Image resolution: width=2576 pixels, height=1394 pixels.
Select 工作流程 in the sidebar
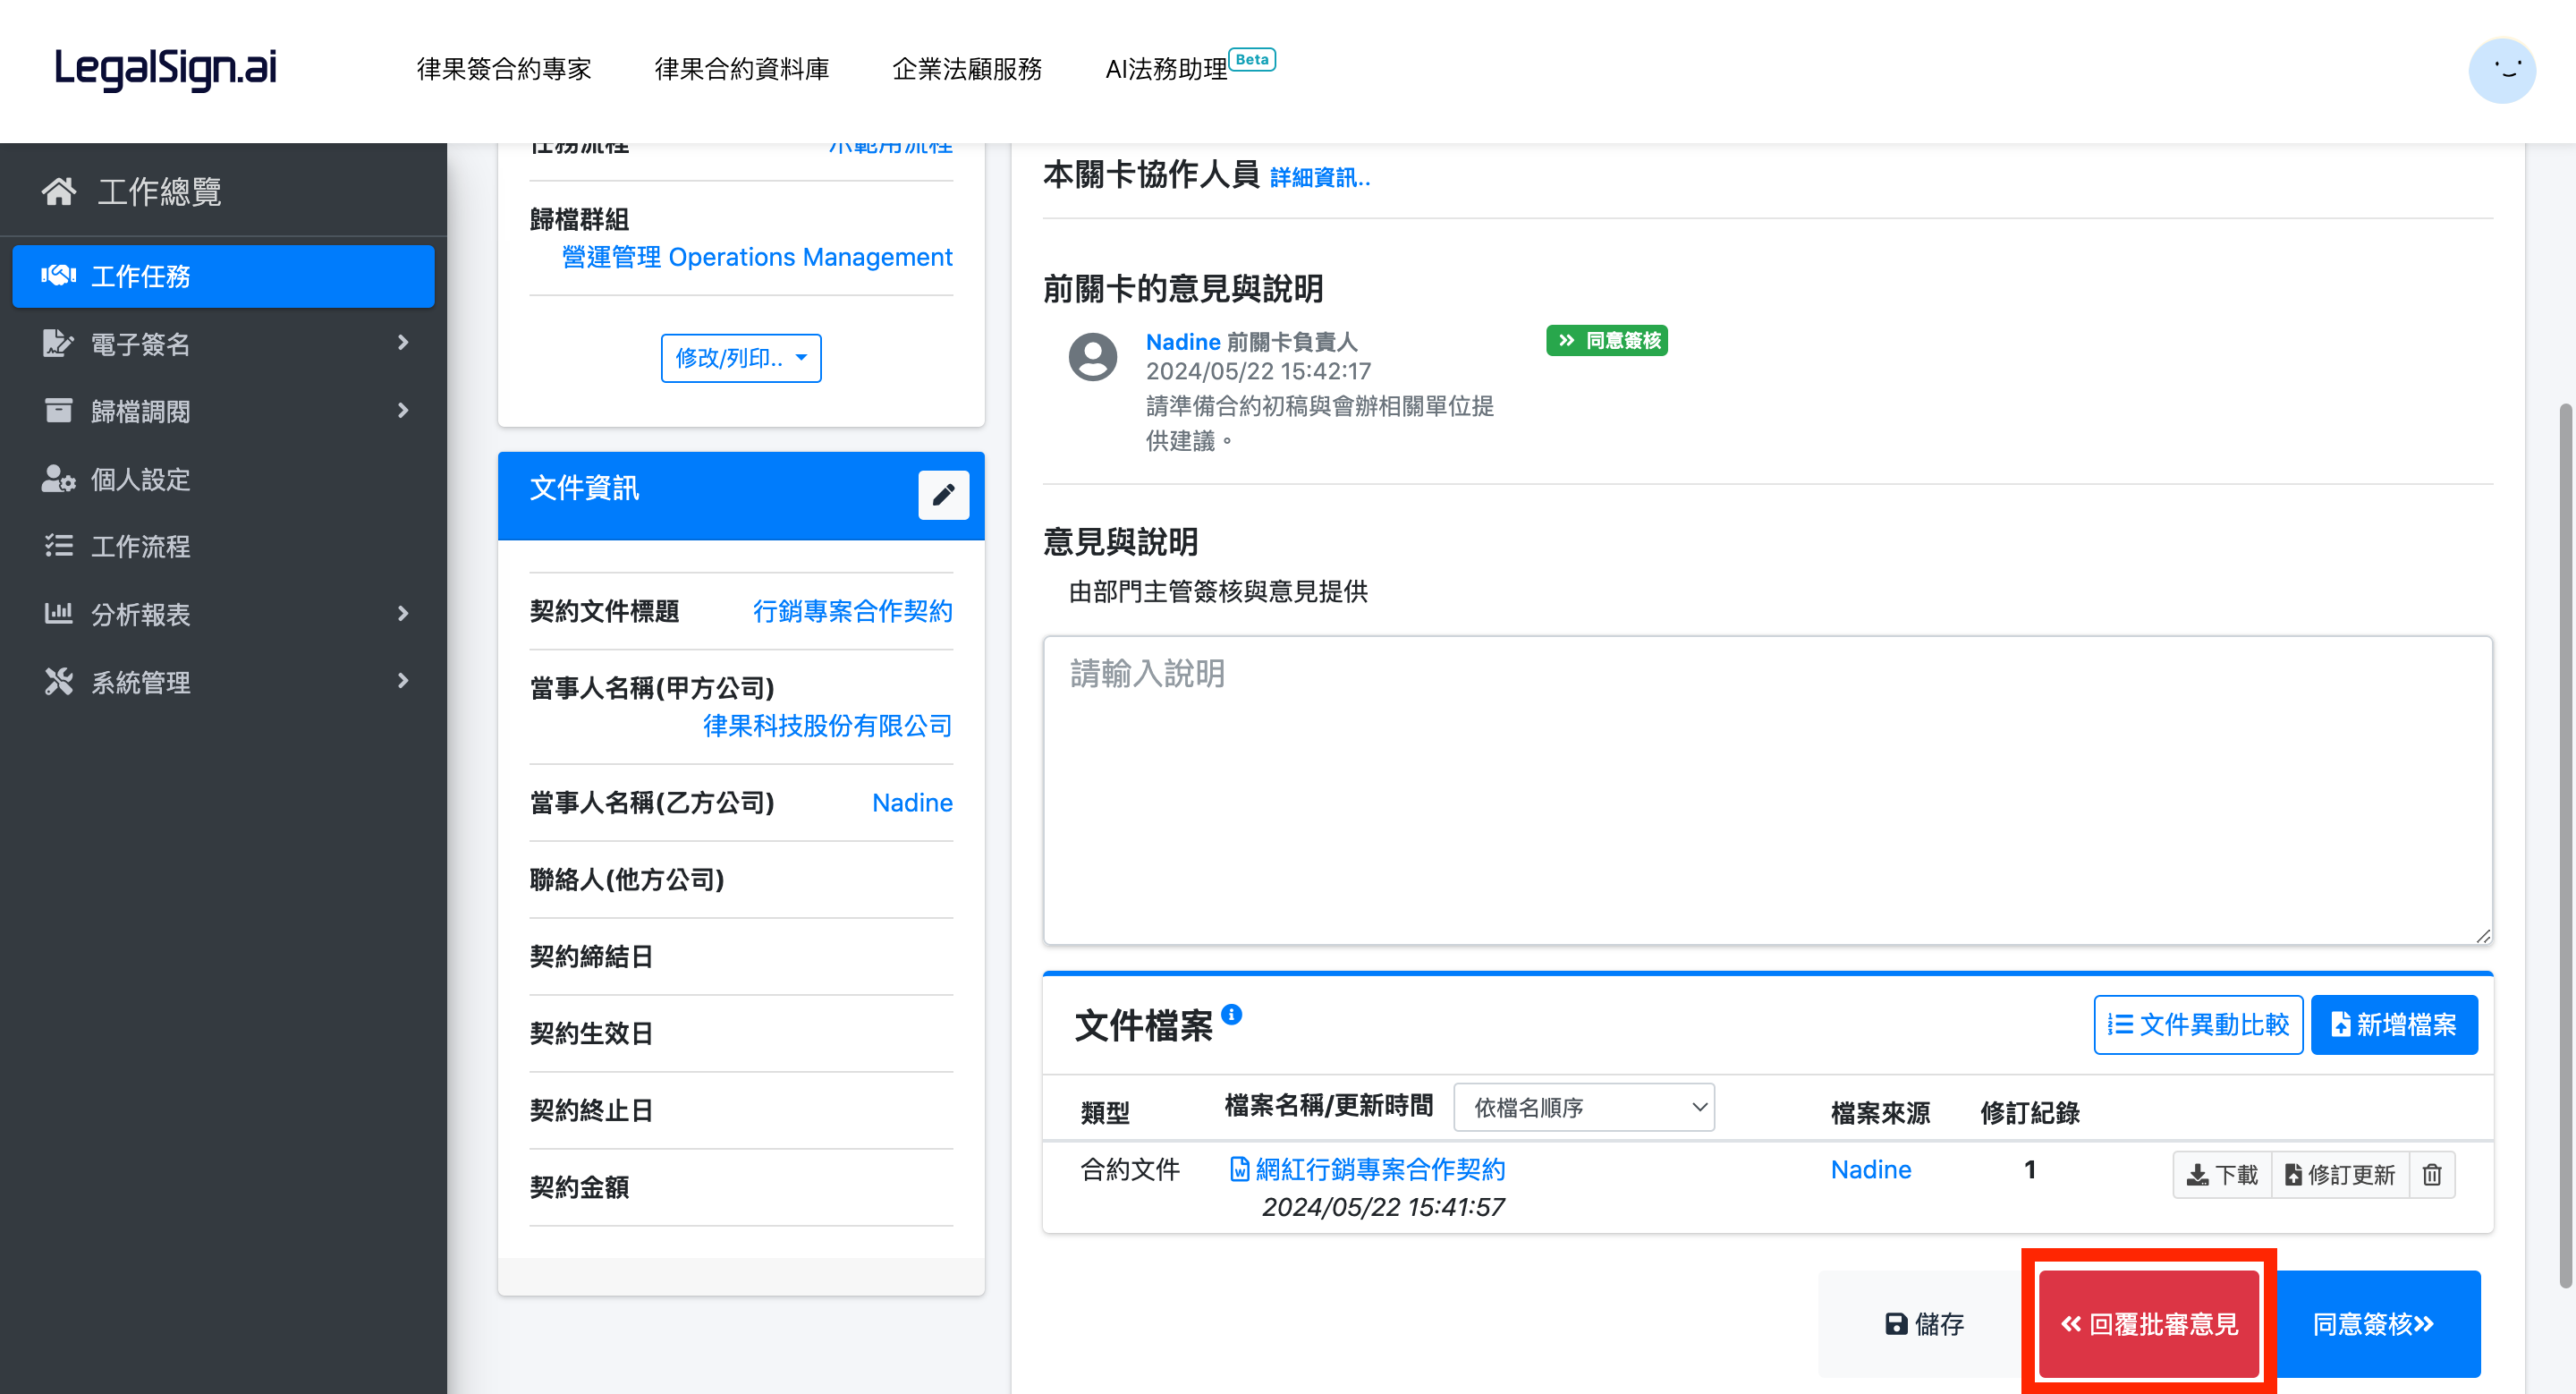[223, 546]
